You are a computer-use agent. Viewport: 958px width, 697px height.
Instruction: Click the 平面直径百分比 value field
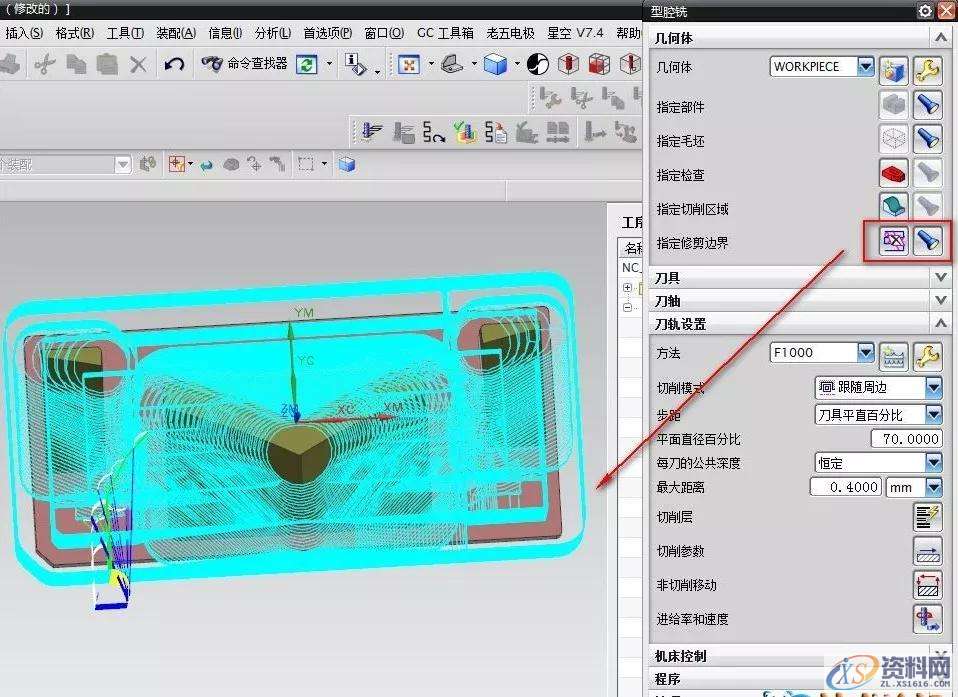905,438
